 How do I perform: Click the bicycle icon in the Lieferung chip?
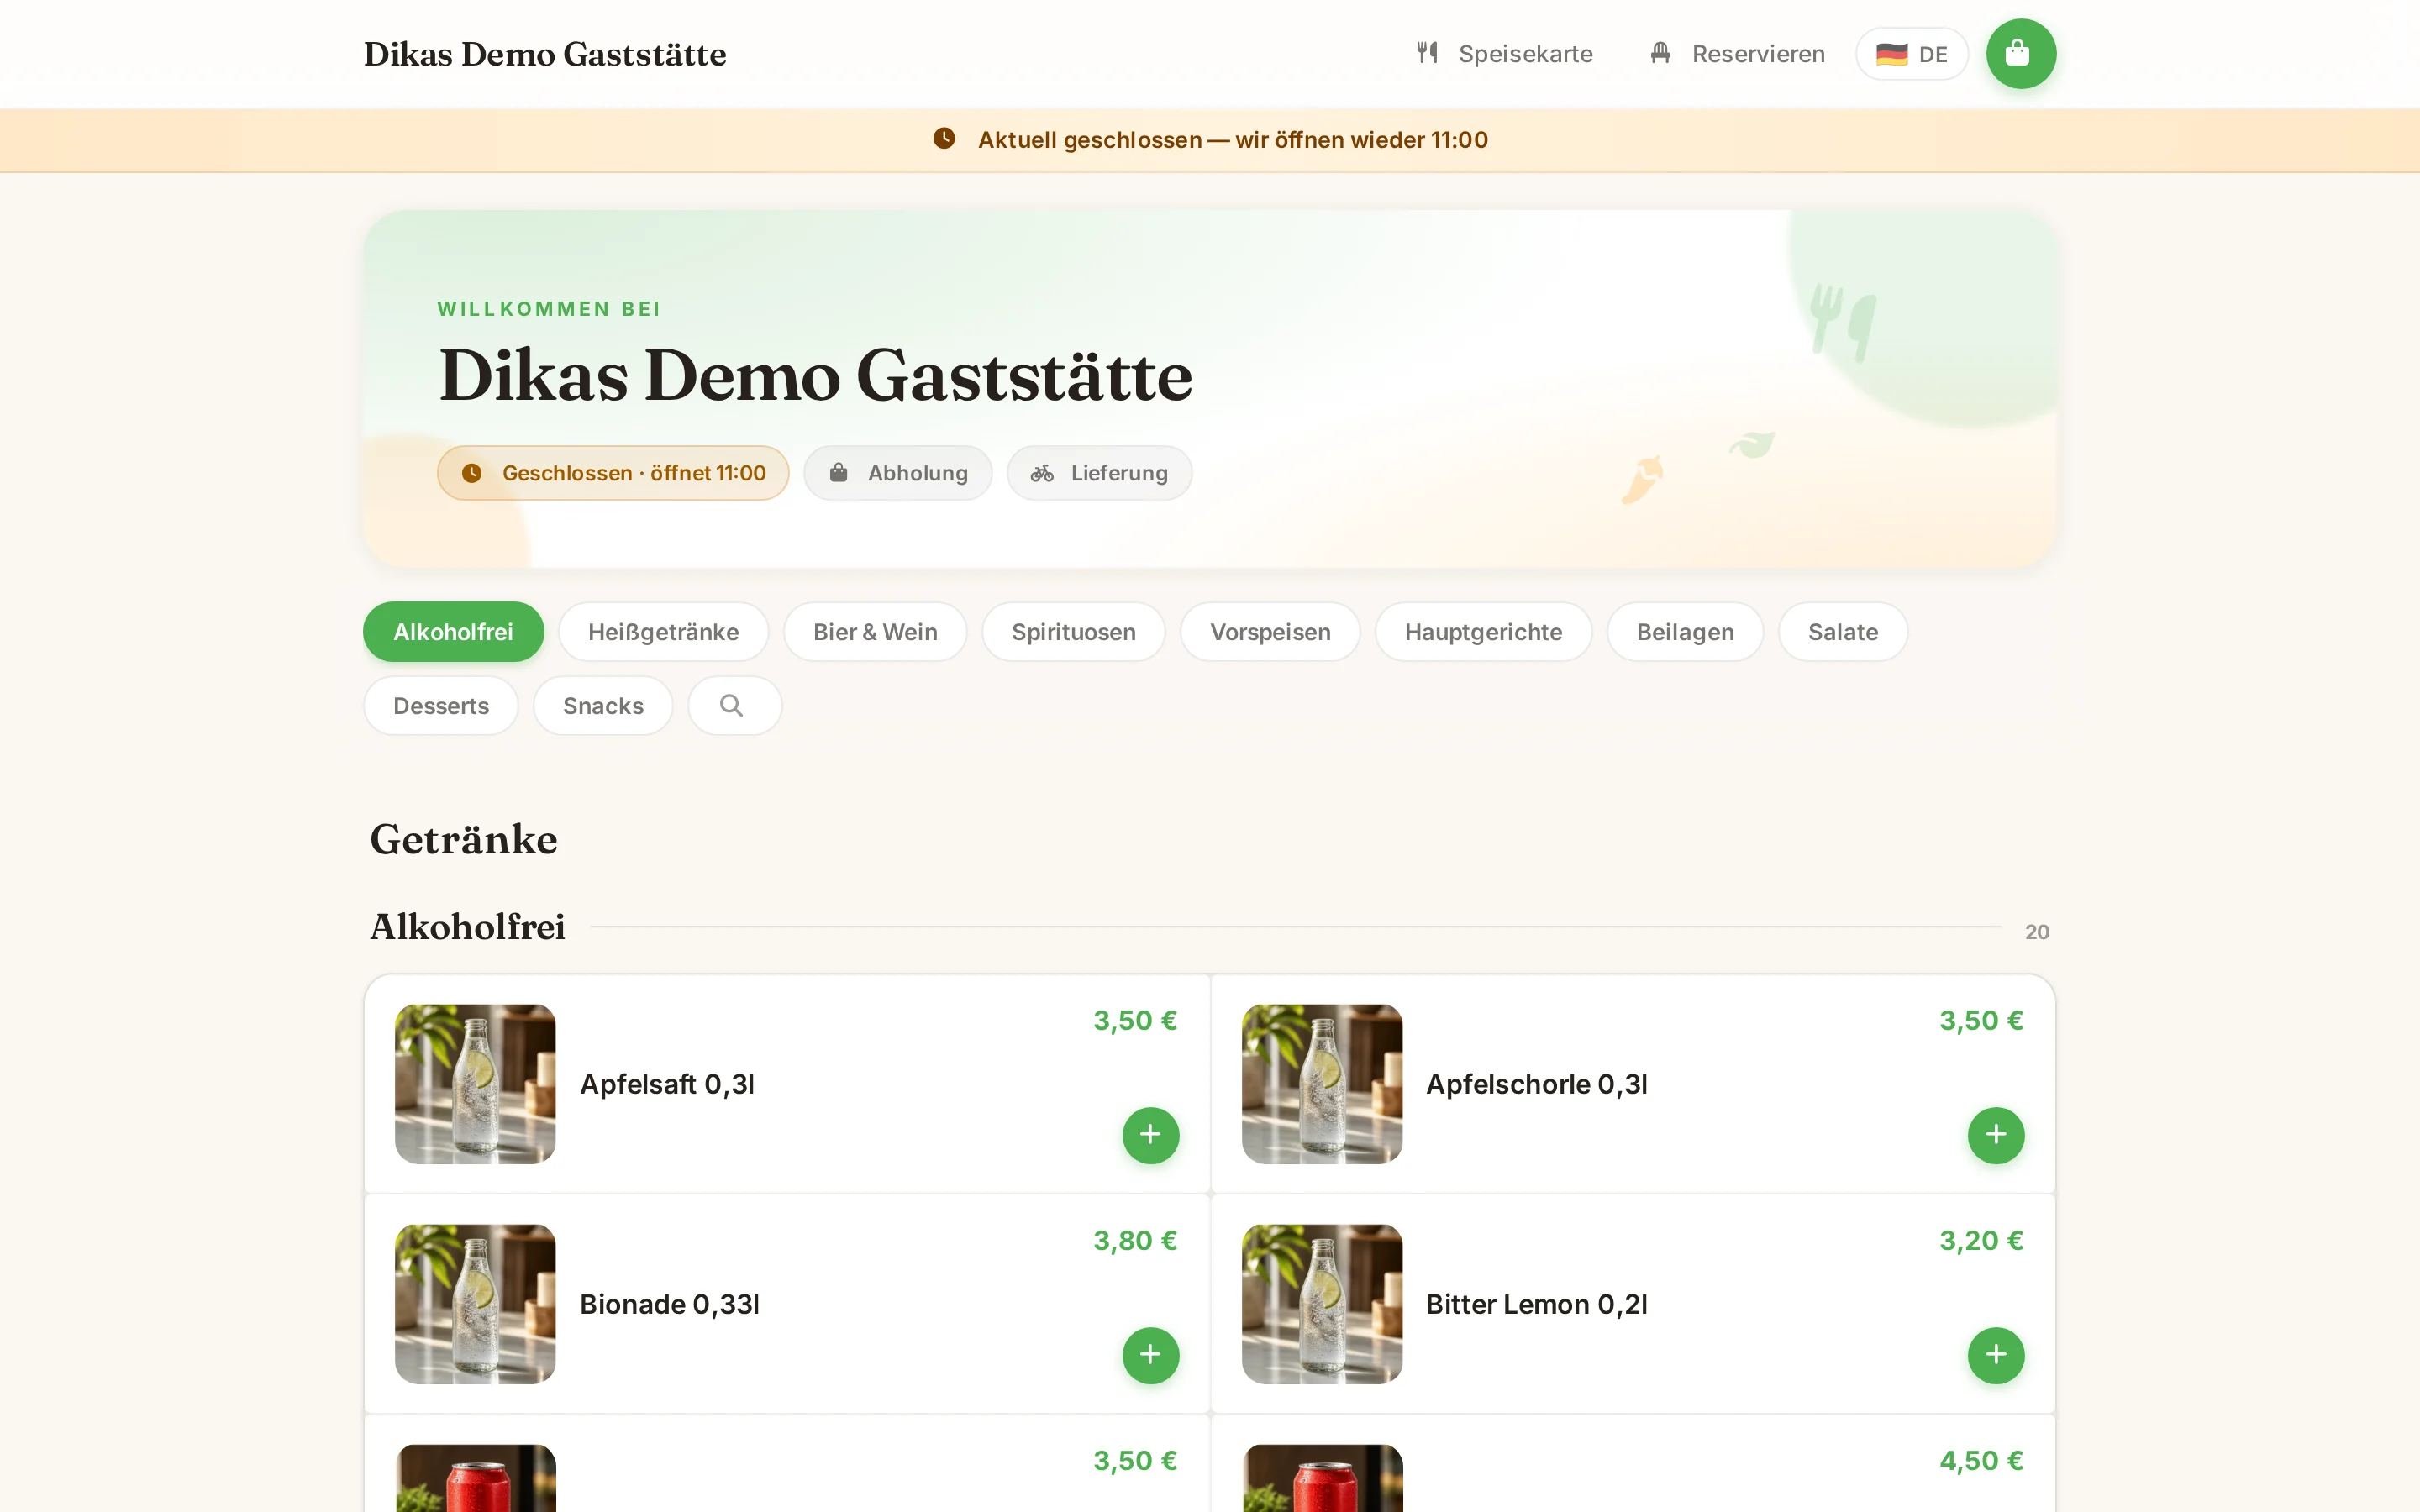[1042, 473]
